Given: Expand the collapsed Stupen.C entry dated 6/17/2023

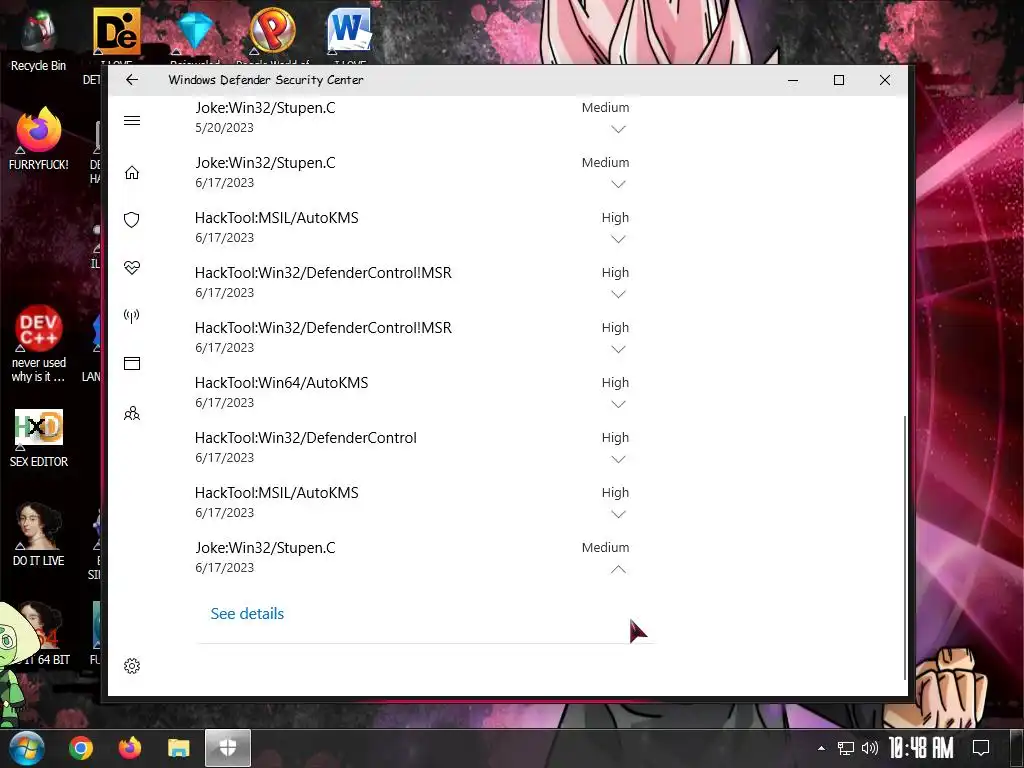Looking at the screenshot, I should tap(618, 184).
